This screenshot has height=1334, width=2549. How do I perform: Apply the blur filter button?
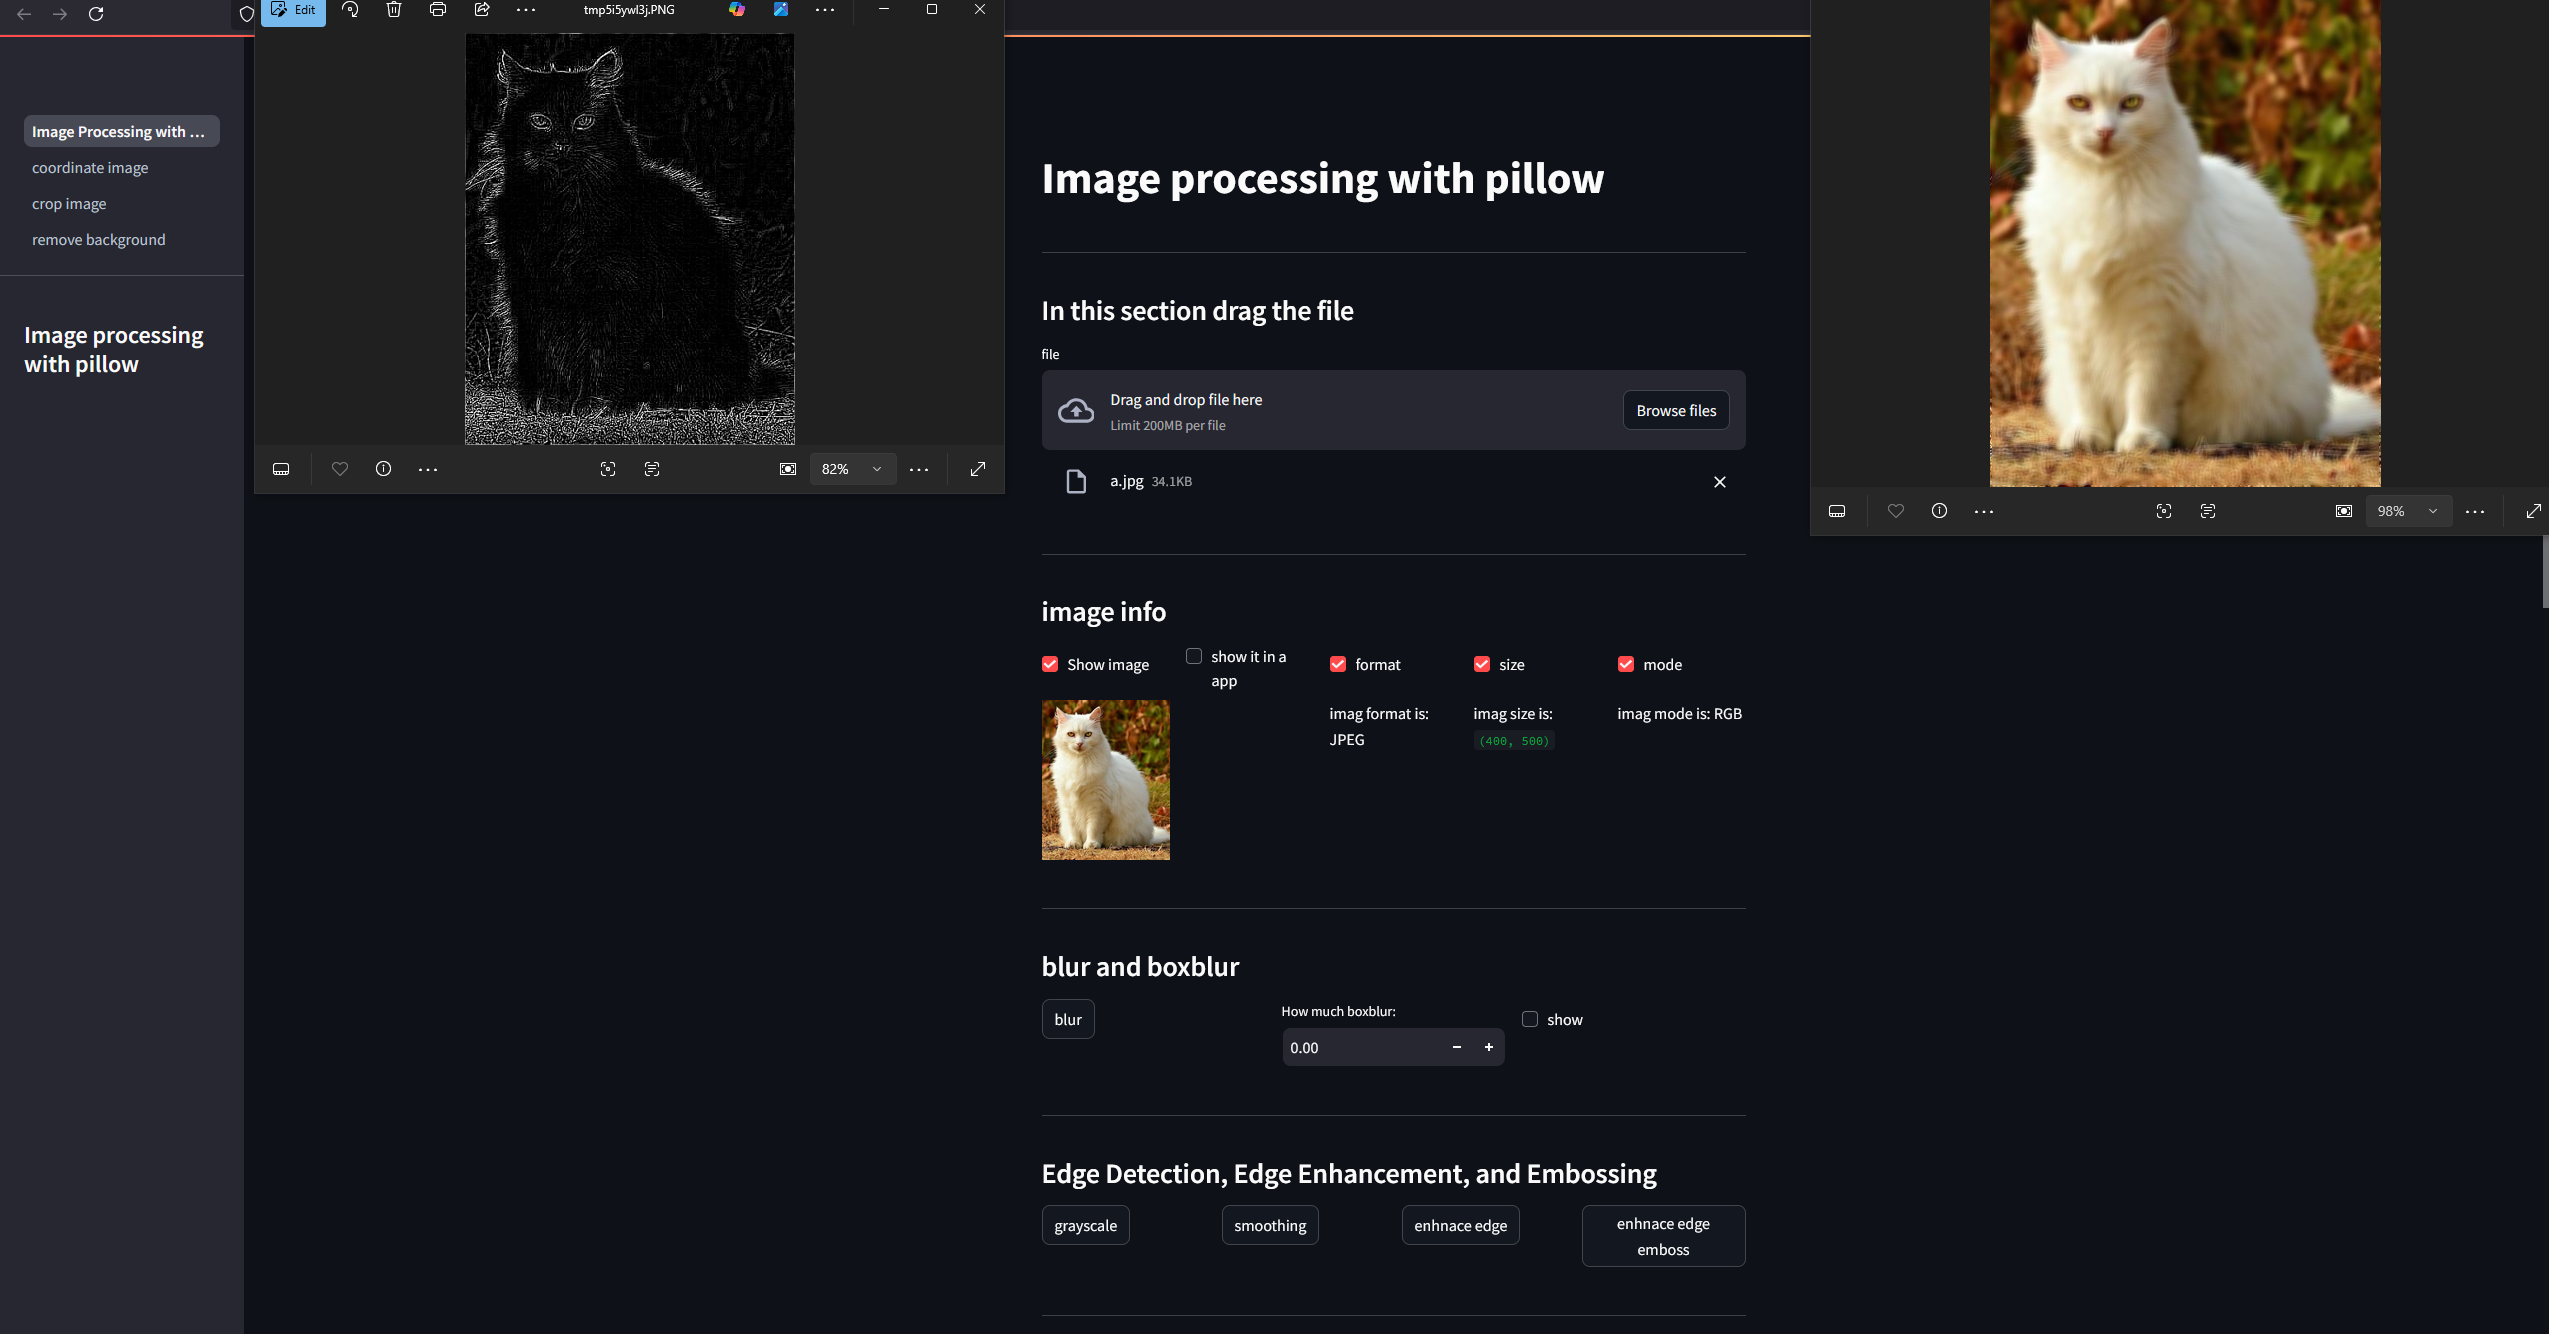point(1068,1019)
